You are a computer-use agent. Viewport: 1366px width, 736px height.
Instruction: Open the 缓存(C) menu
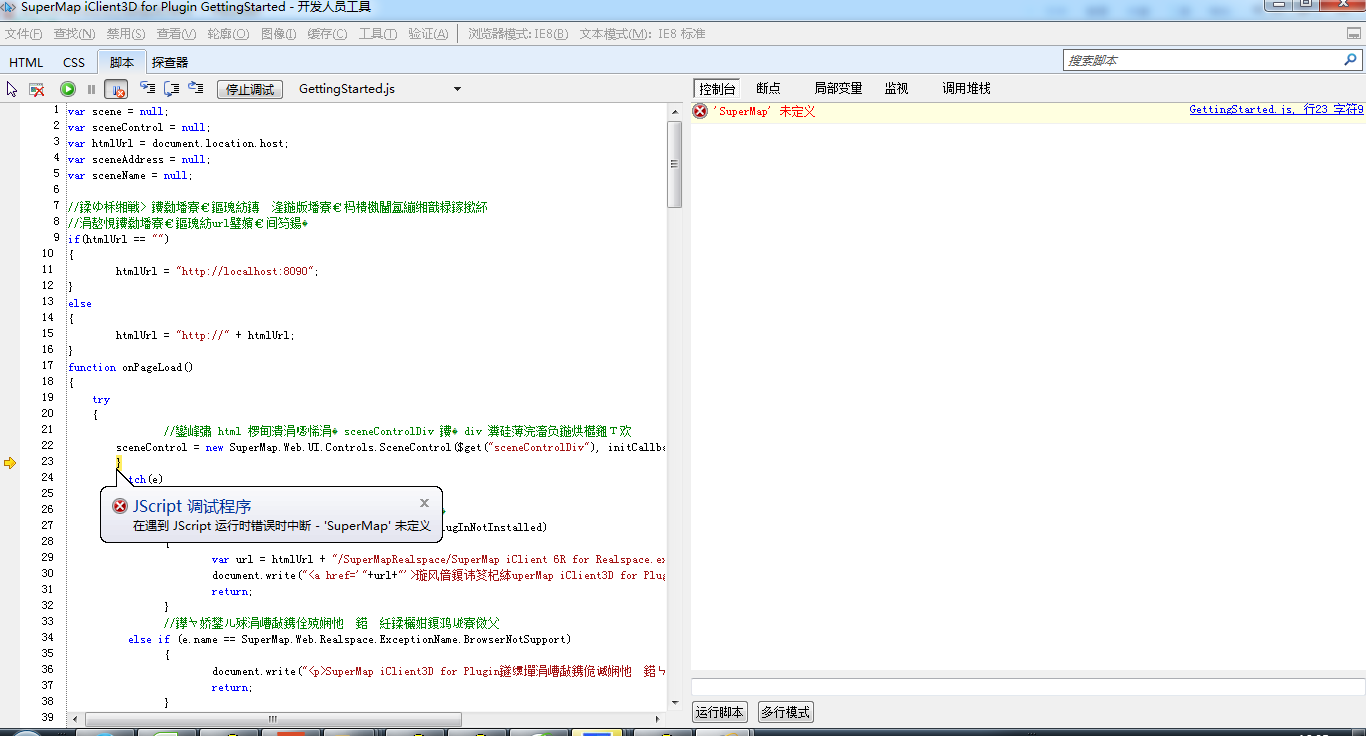click(327, 34)
